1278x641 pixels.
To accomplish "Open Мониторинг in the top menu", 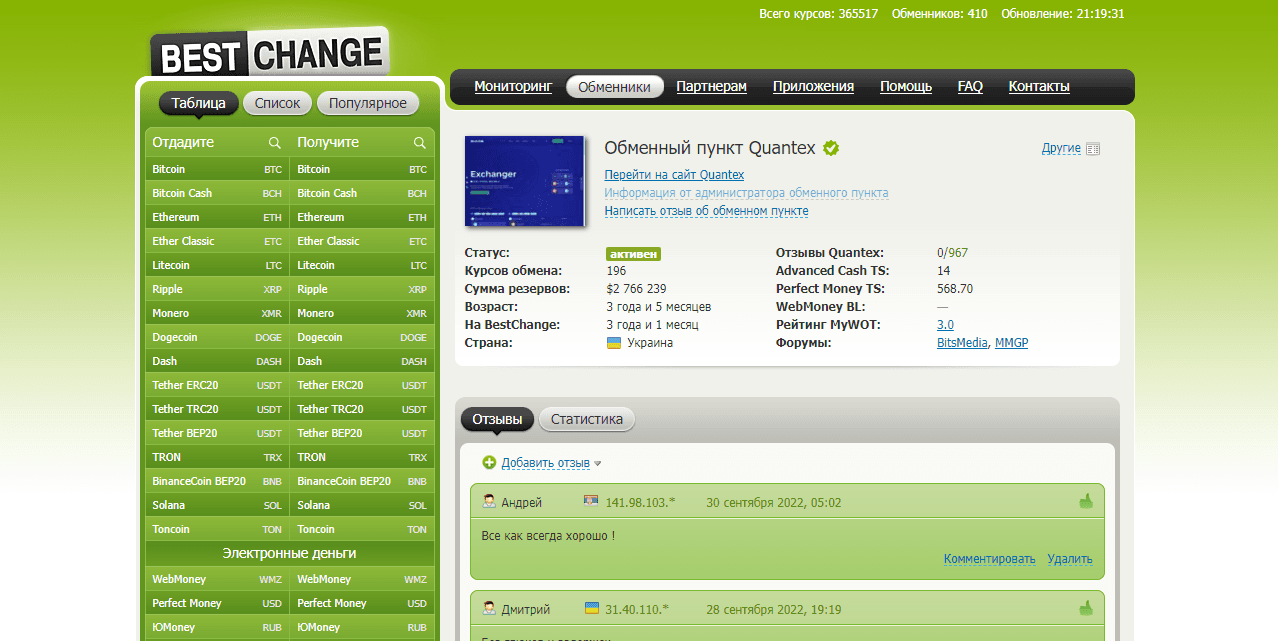I will pos(512,86).
